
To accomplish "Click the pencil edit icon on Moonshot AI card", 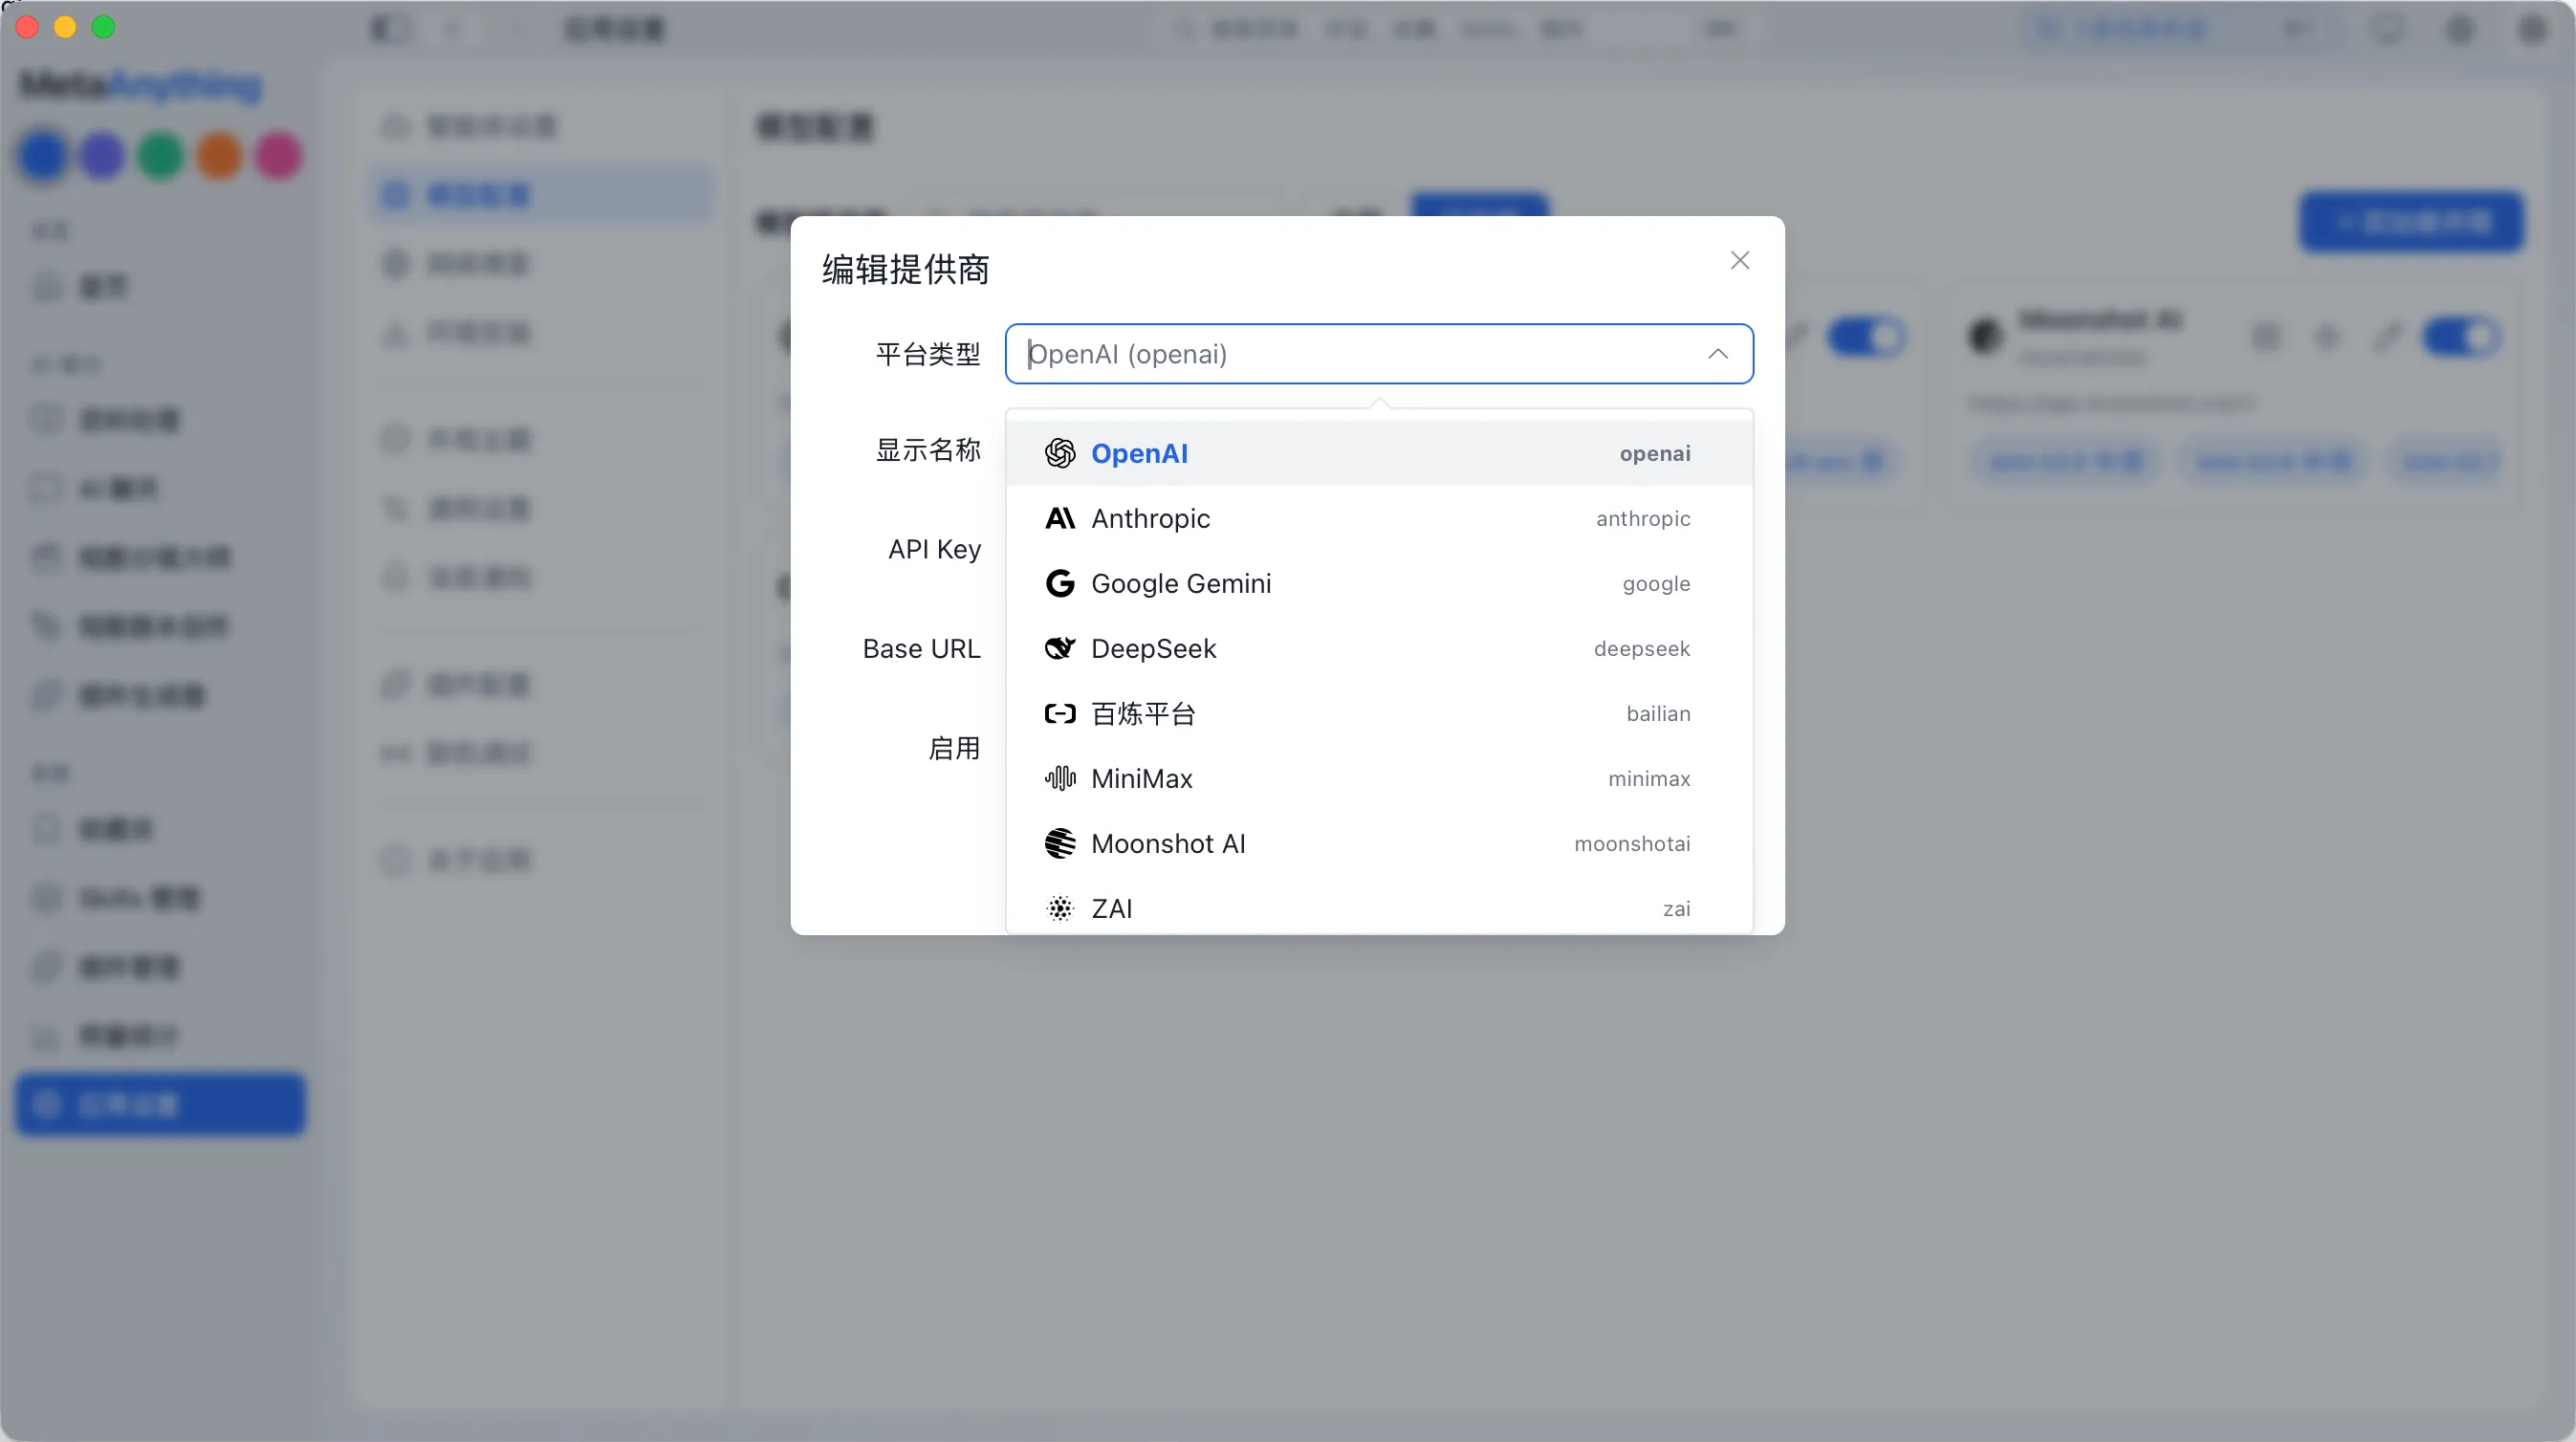I will coord(2387,337).
